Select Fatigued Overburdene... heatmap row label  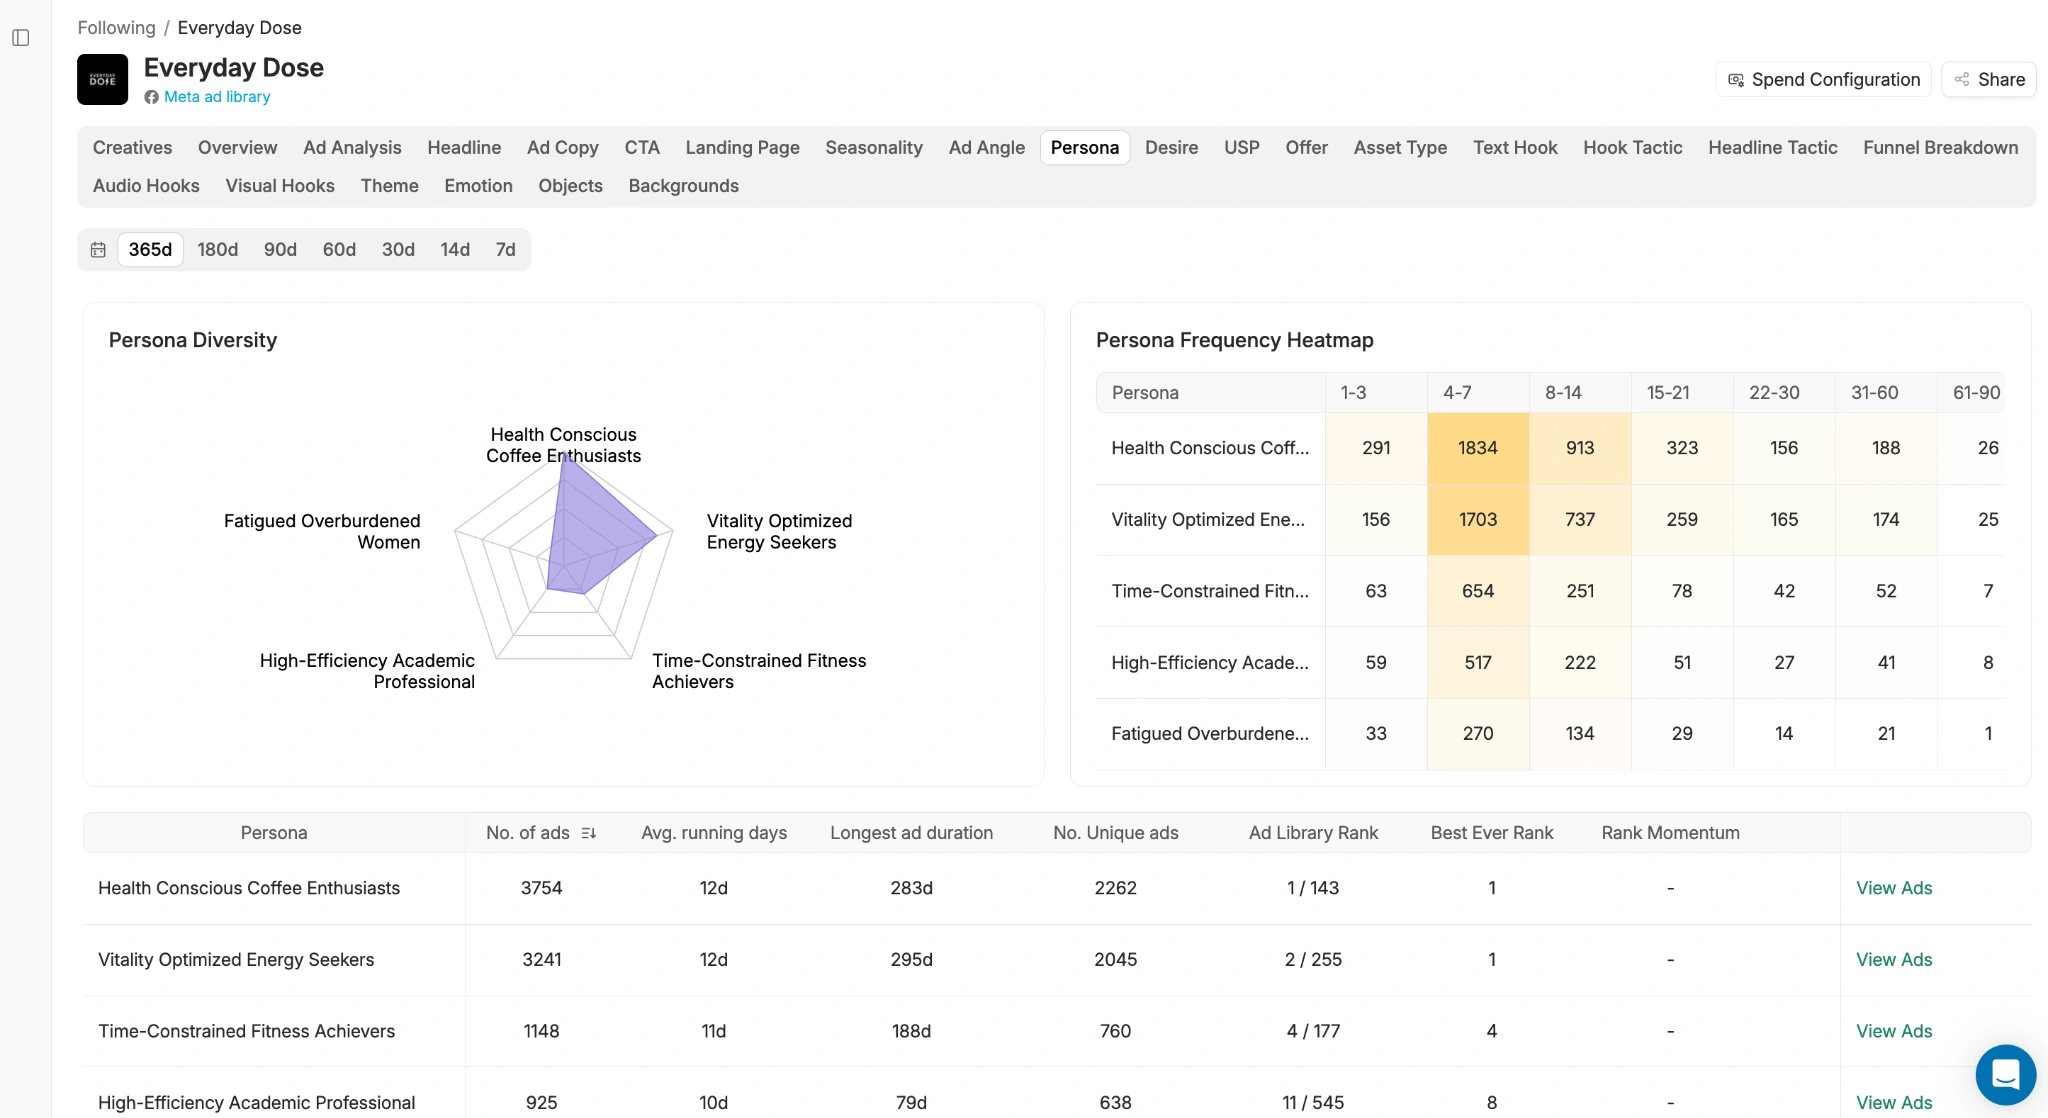[x=1210, y=734]
